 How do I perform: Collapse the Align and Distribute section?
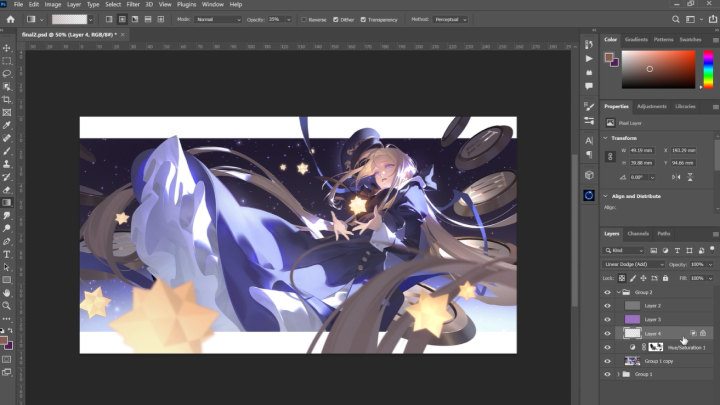coord(606,196)
